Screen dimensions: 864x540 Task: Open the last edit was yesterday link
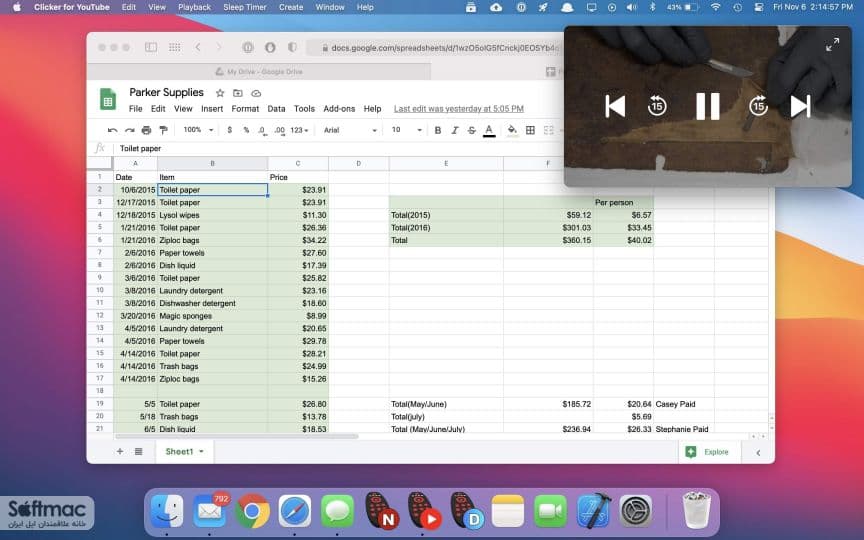[x=458, y=109]
